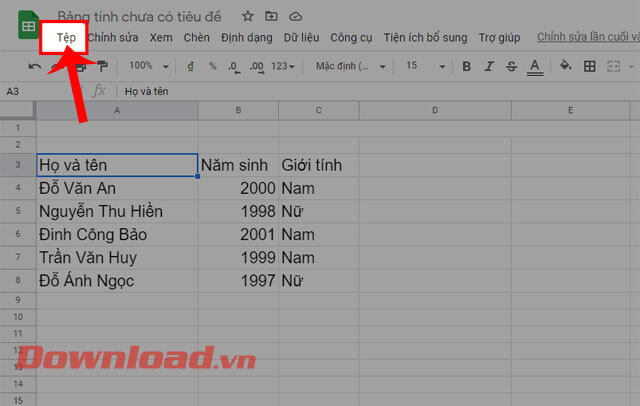Click the merge cells icon
640x406 pixels.
[613, 66]
